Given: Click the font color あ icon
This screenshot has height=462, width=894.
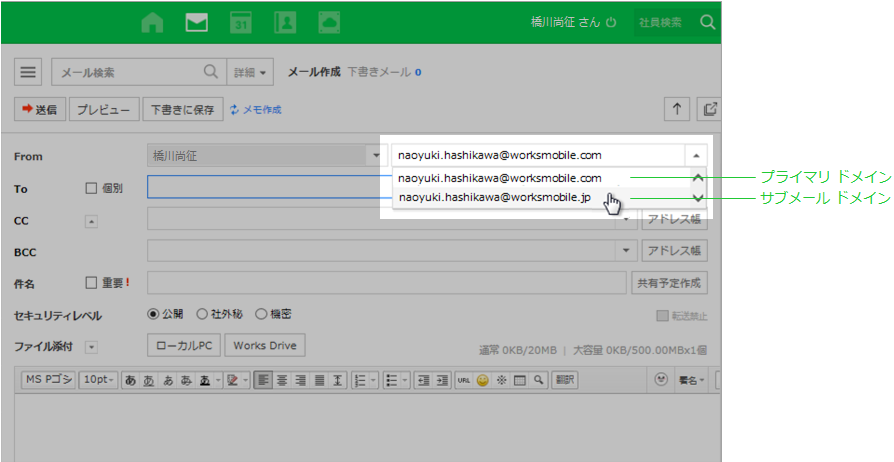Looking at the screenshot, I should [205, 380].
